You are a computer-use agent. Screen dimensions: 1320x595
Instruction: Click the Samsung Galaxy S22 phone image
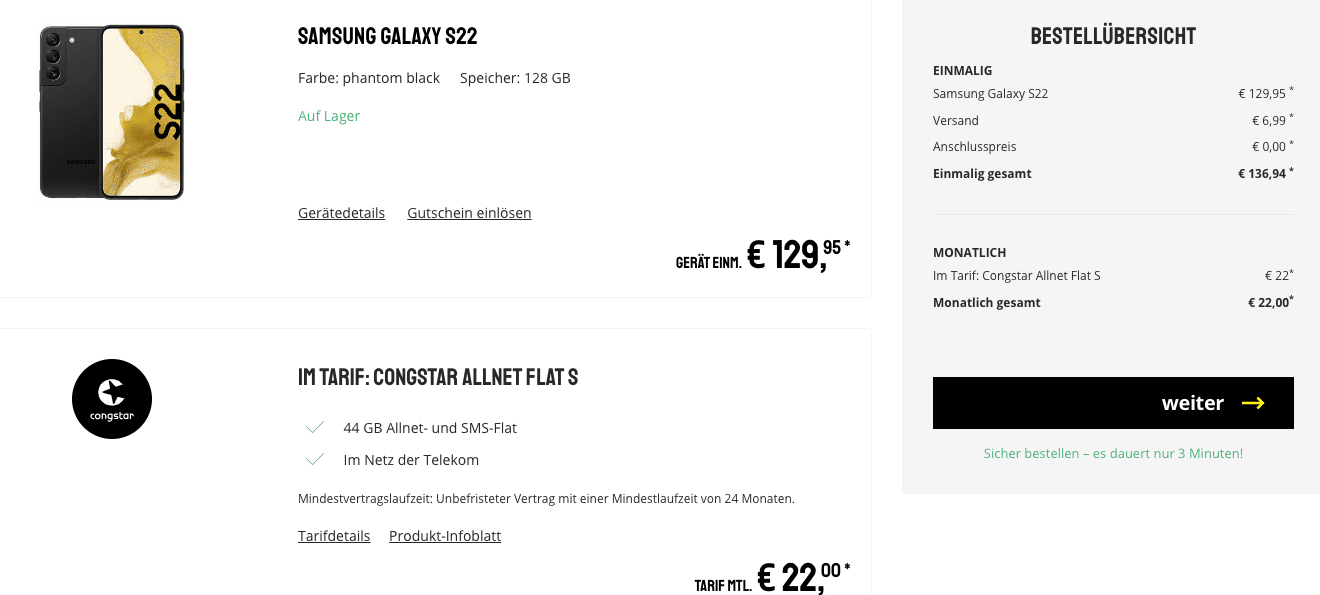112,112
